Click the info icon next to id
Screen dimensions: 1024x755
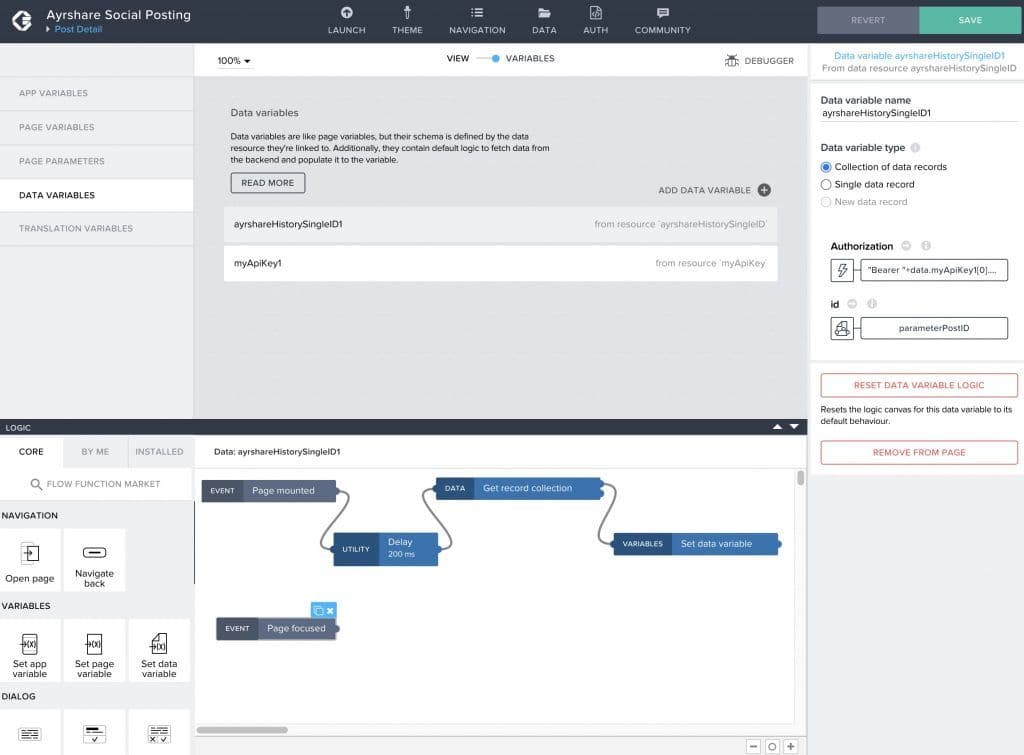(x=872, y=304)
